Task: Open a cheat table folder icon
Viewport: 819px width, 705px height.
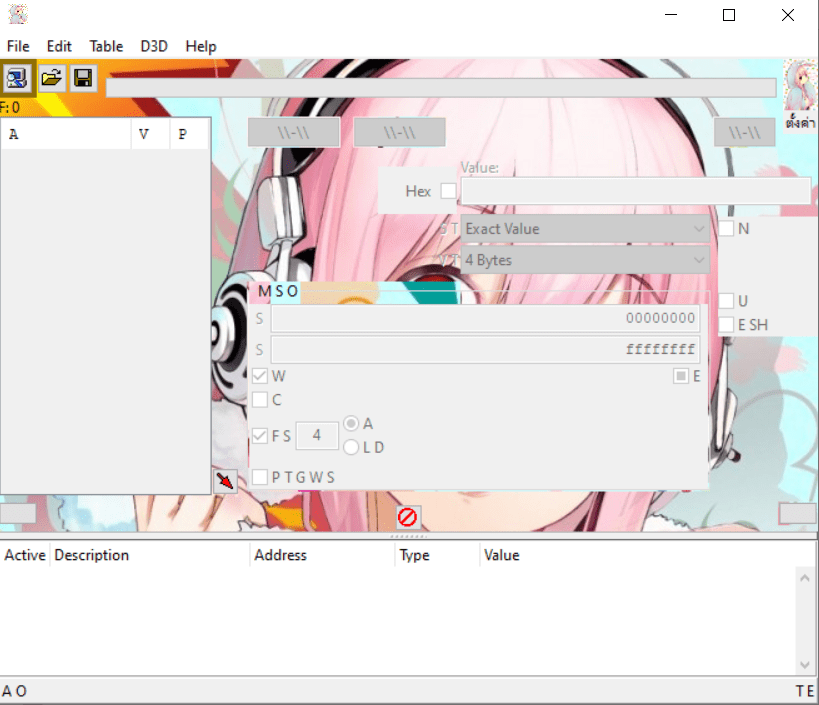Action: click(51, 79)
